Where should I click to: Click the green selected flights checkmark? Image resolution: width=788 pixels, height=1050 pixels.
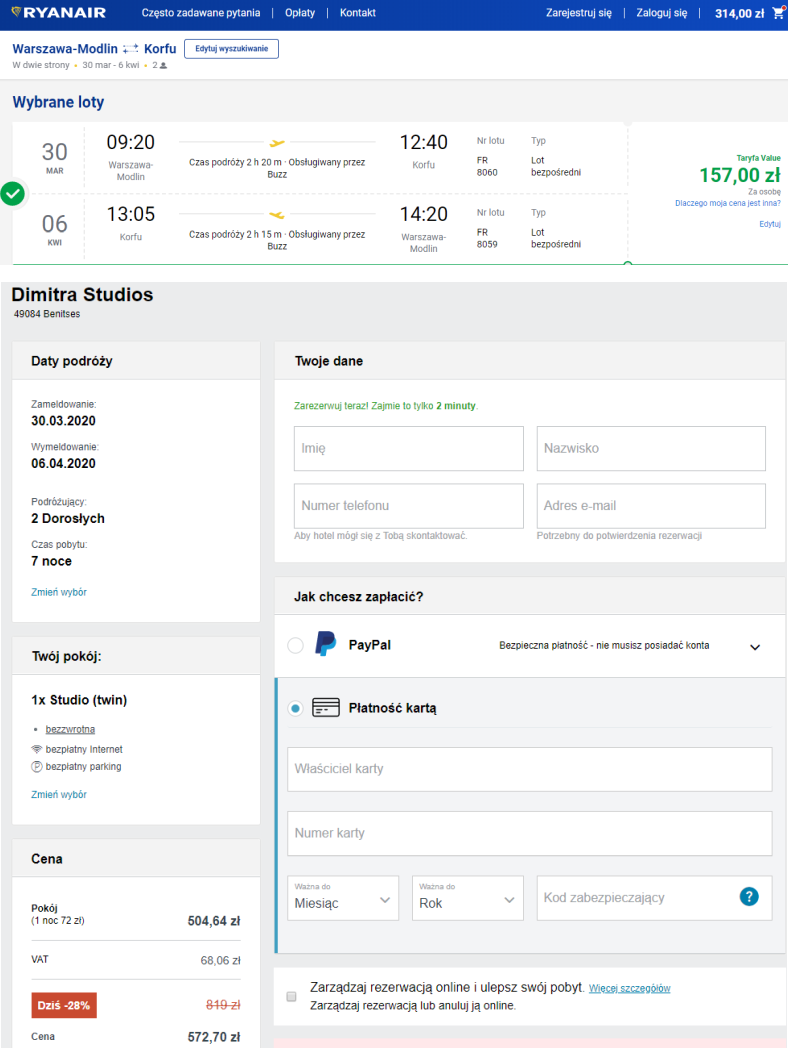tap(13, 194)
